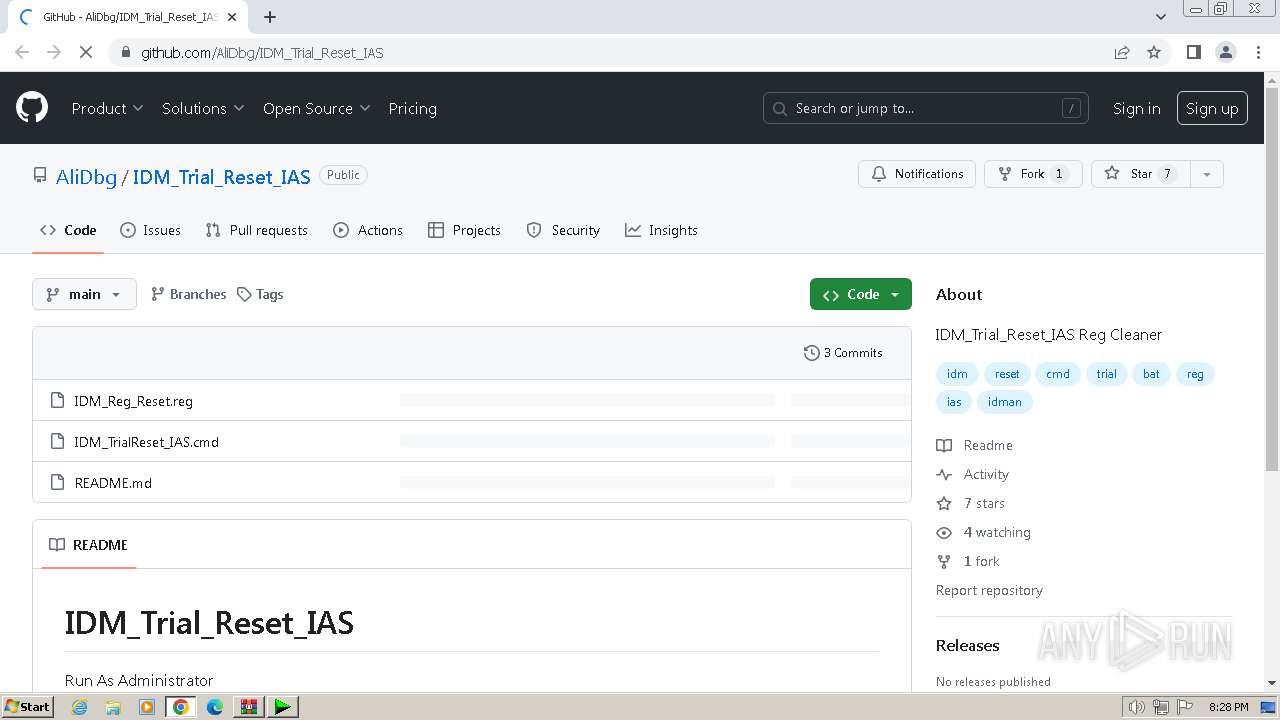Switch to the Insights tab
The height and width of the screenshot is (720, 1280).
click(661, 230)
